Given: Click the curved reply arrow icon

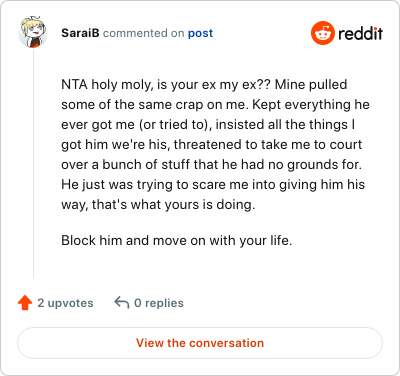Looking at the screenshot, I should pos(122,303).
